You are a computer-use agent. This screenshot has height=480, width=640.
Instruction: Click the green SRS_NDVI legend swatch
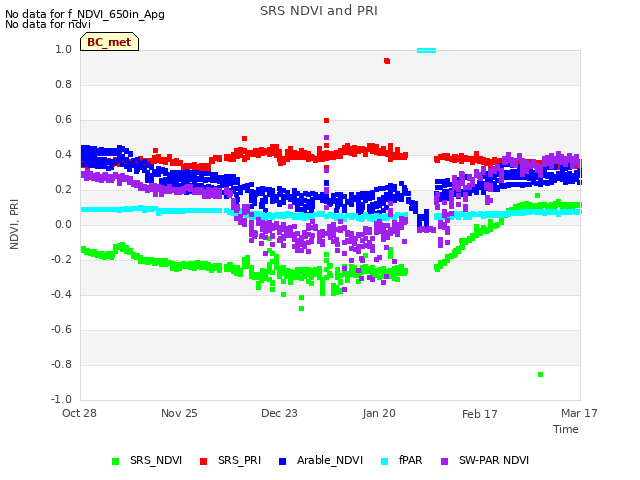point(116,461)
